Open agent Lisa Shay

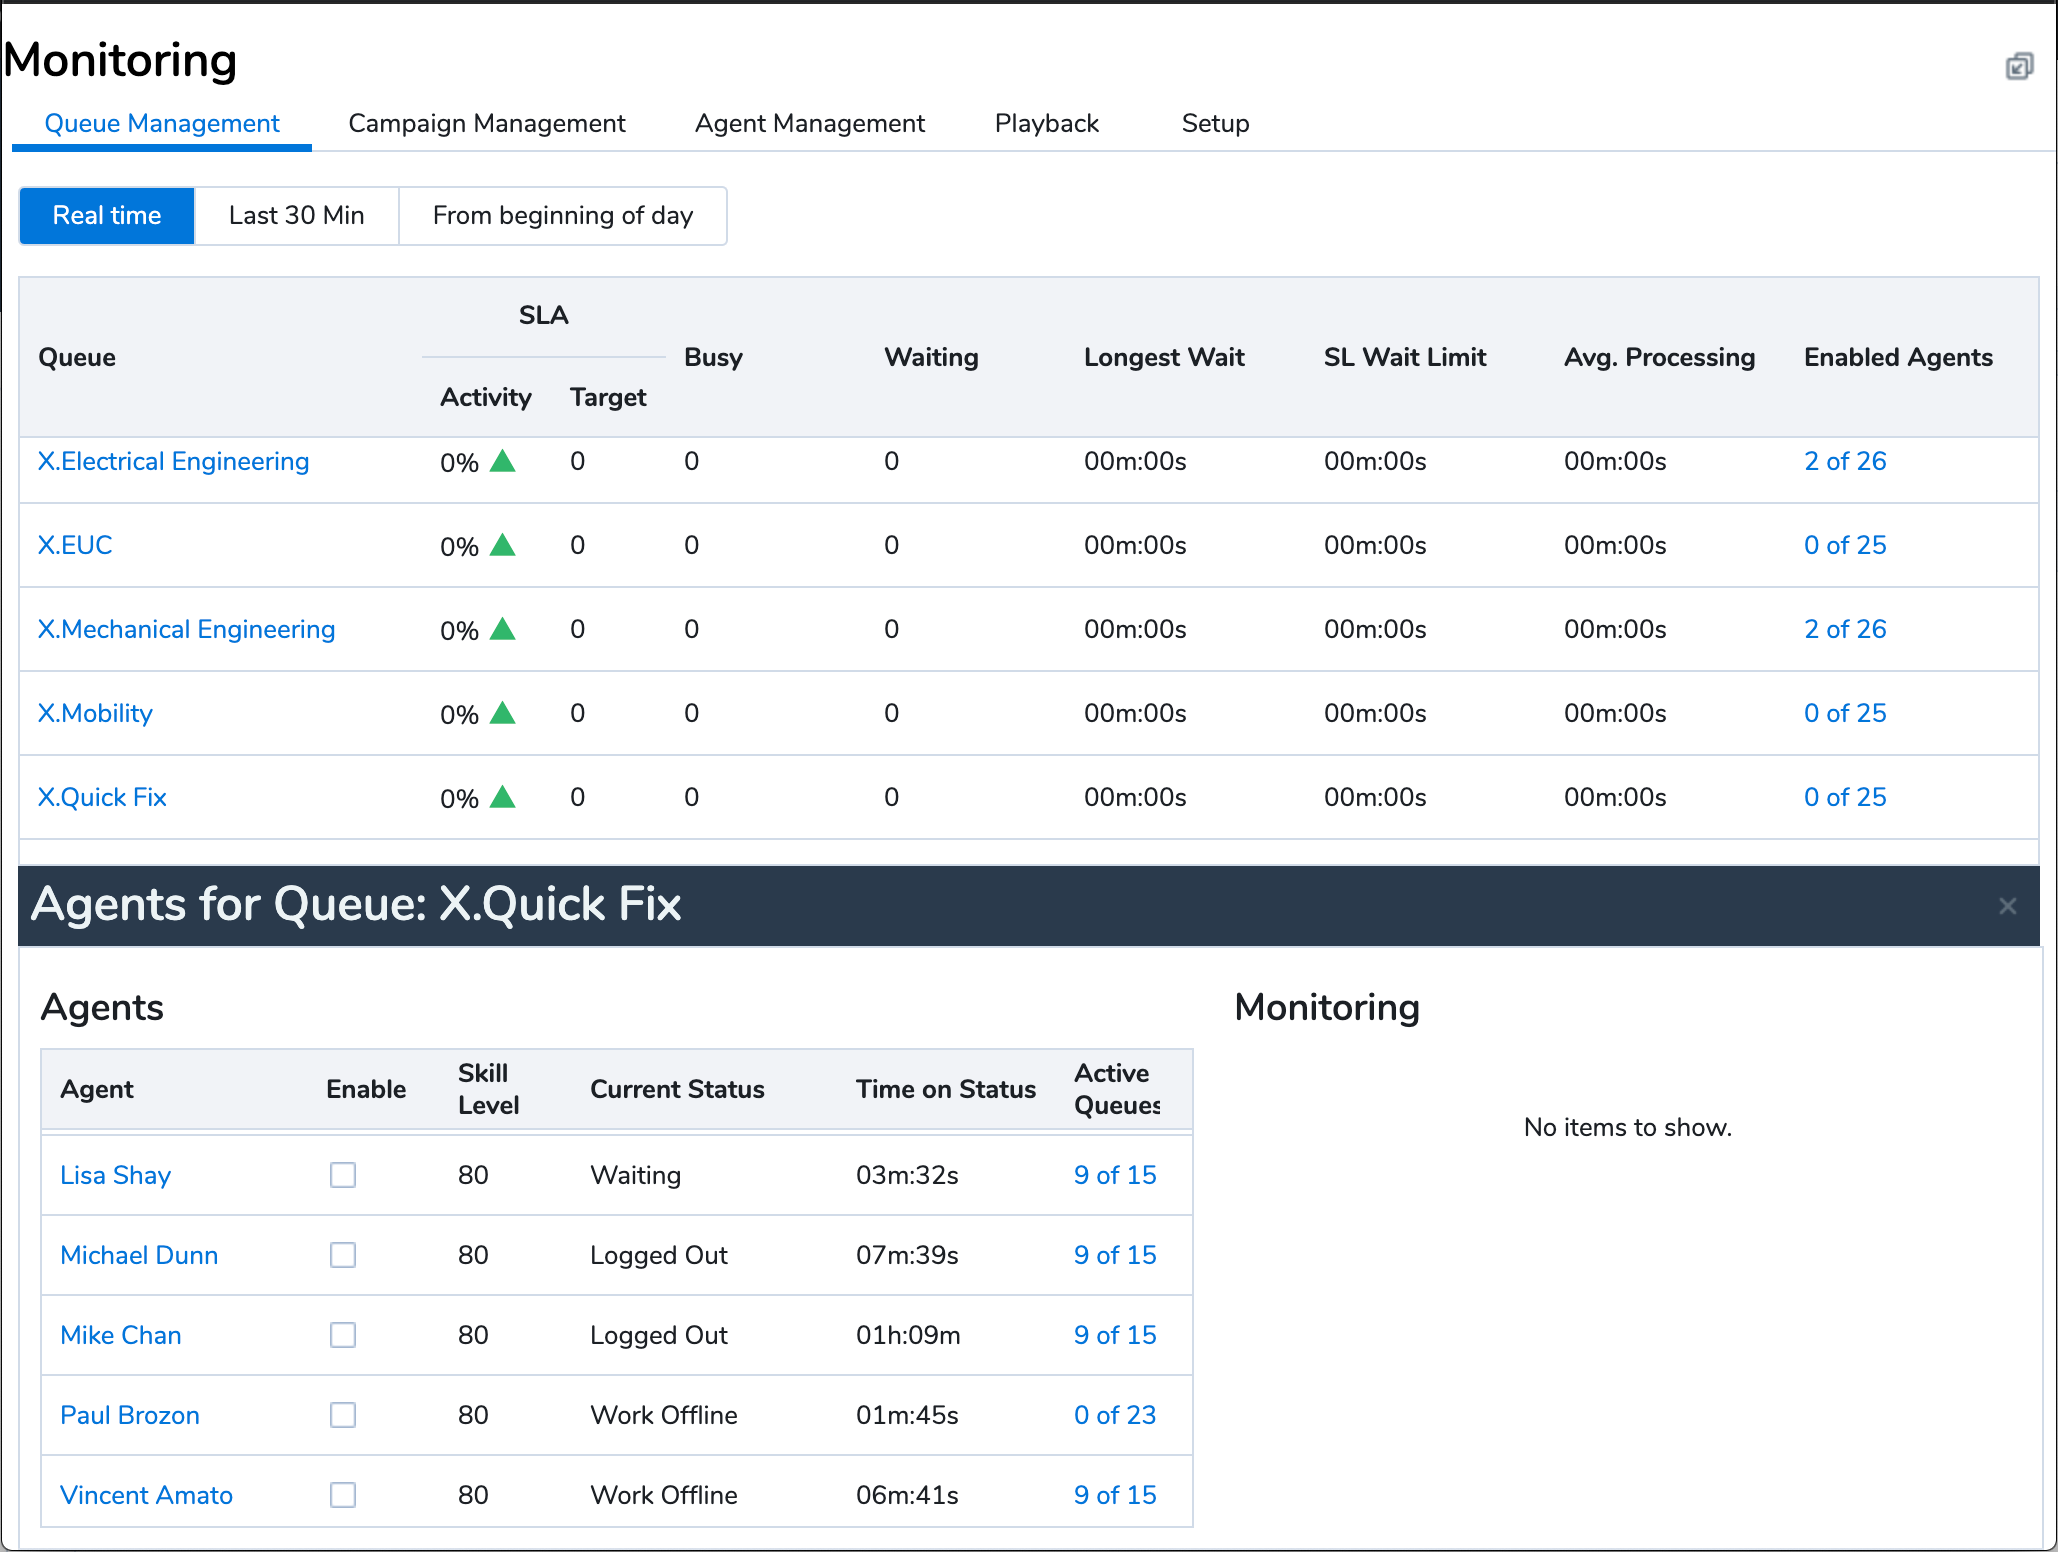pos(116,1175)
